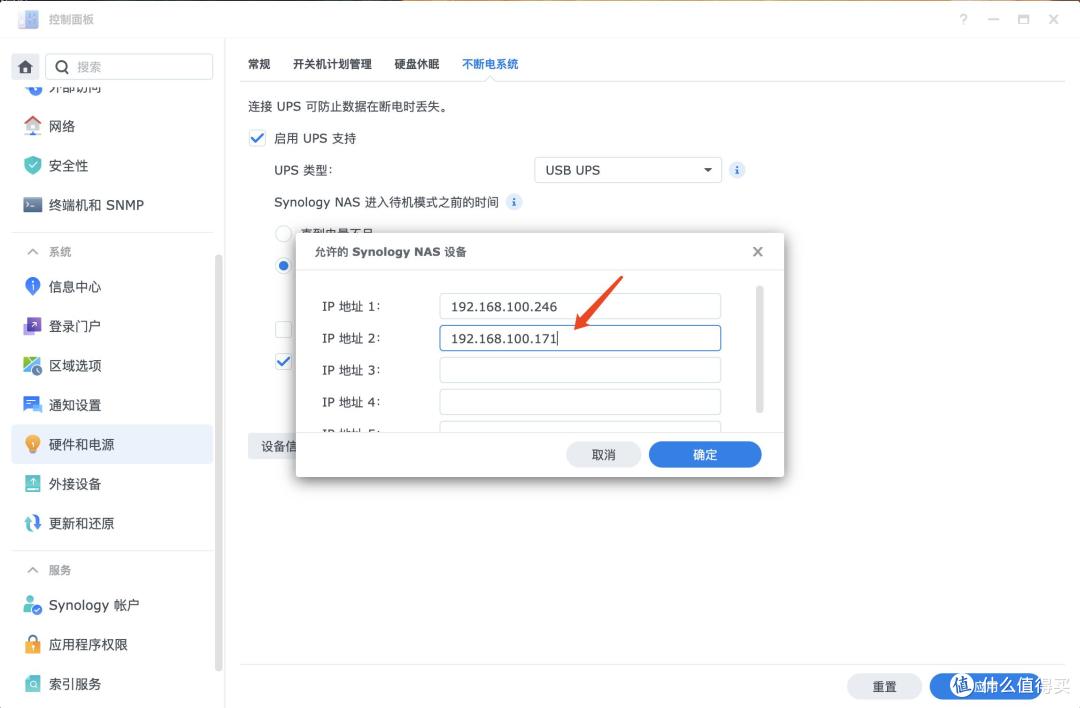Open the 更新和还原 icon
Image resolution: width=1080 pixels, height=708 pixels.
(x=32, y=523)
